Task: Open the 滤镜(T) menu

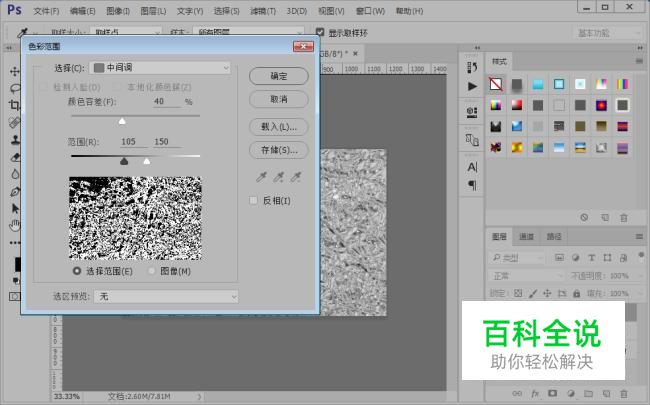Action: (263, 11)
